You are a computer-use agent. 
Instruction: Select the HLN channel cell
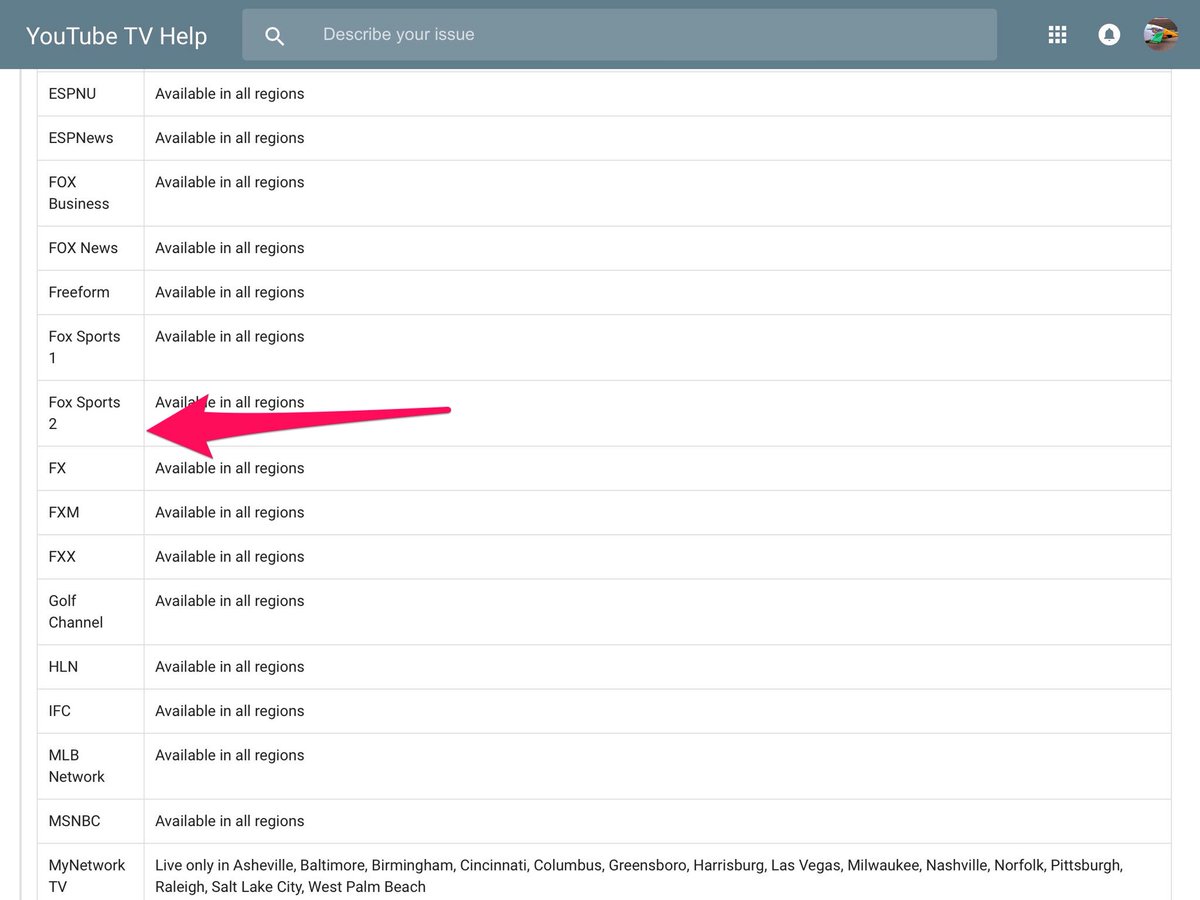pyautogui.click(x=91, y=666)
